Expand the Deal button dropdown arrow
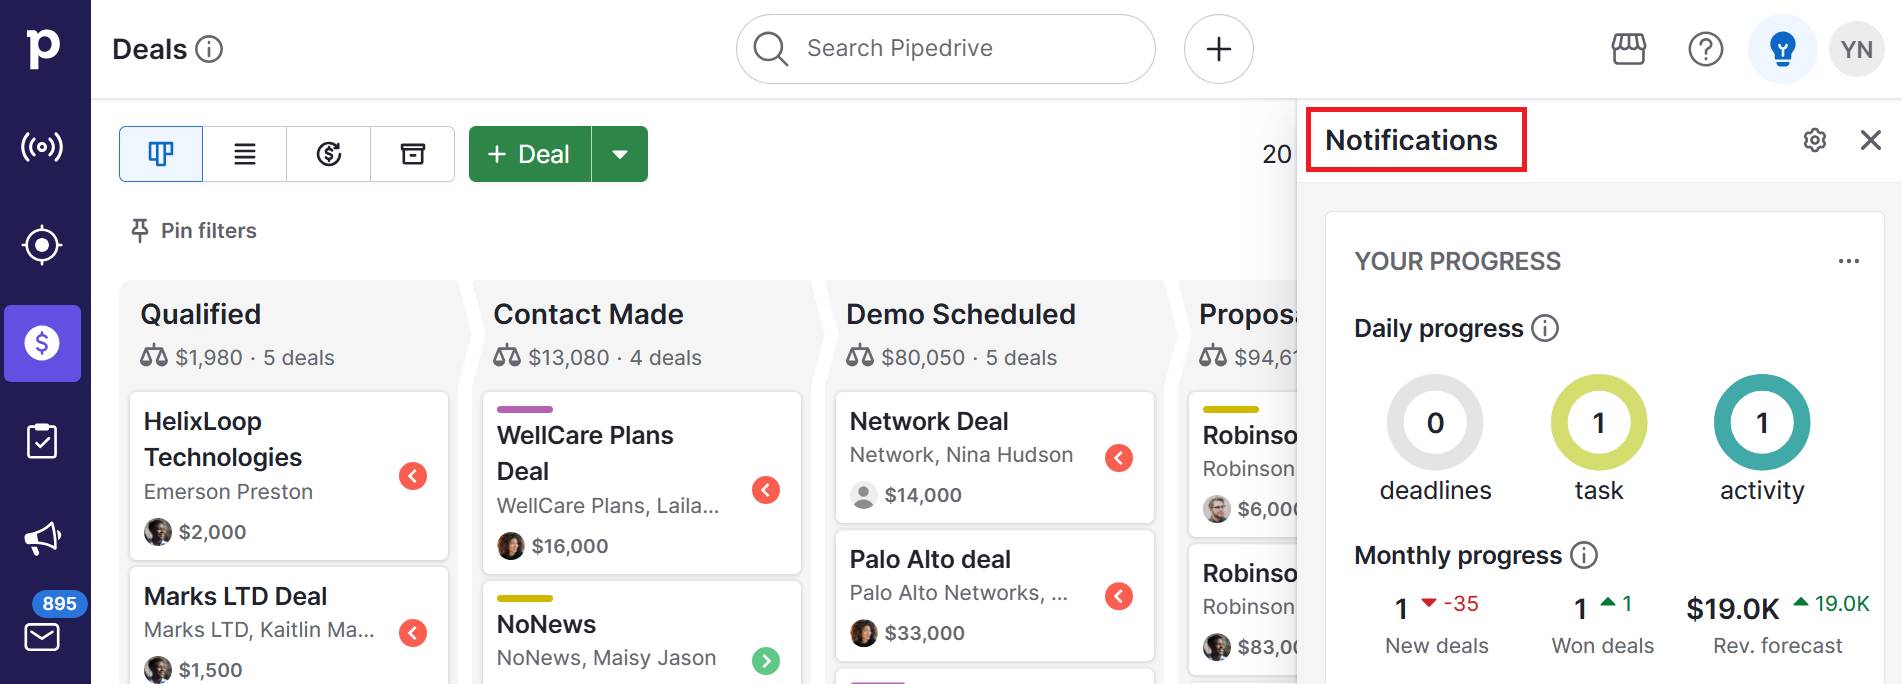 point(620,154)
